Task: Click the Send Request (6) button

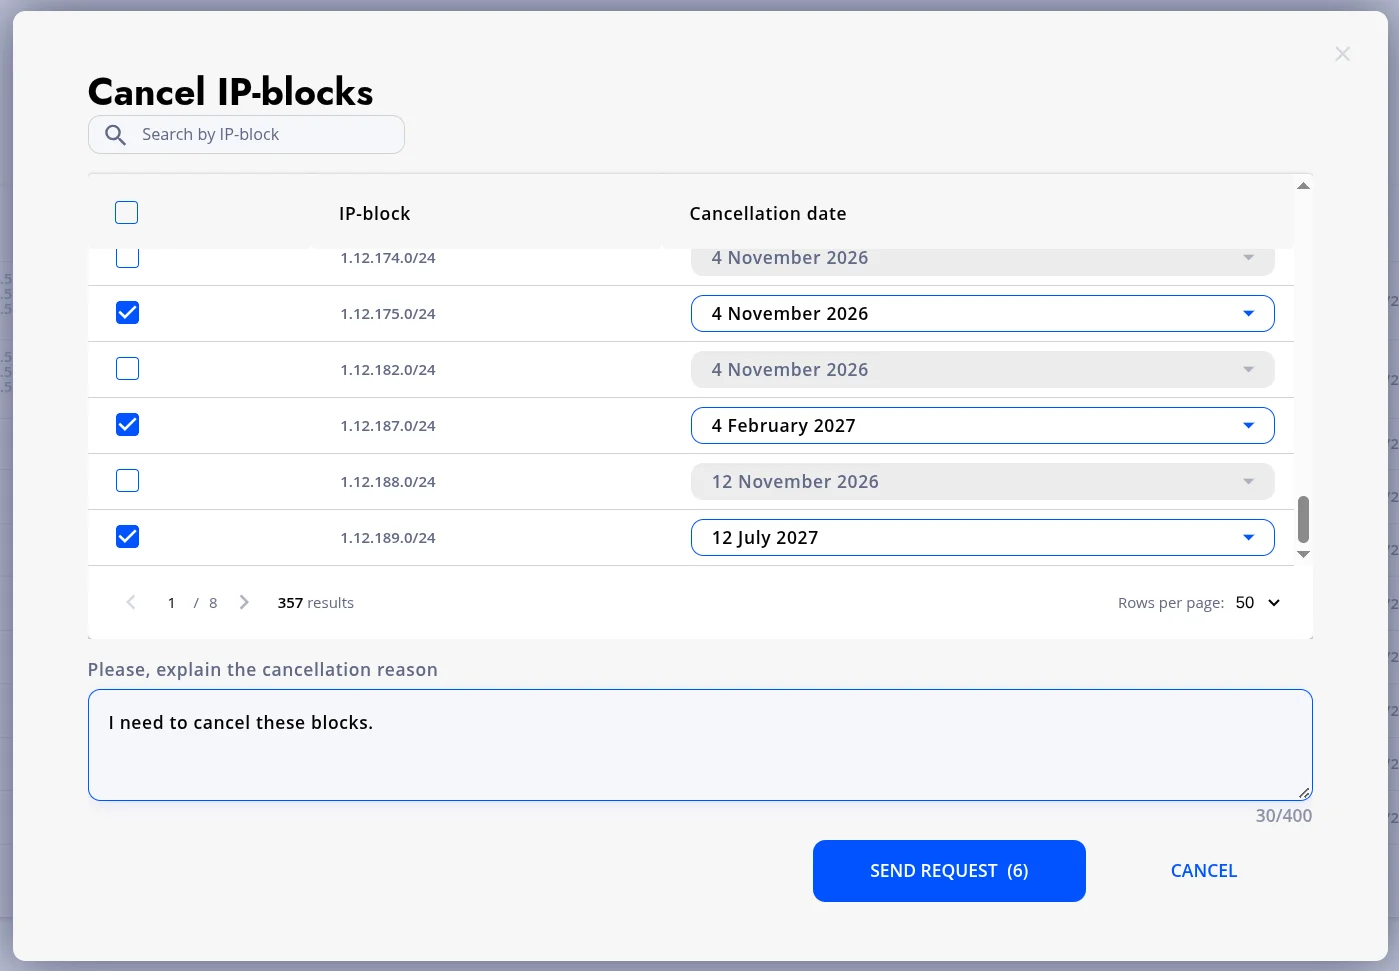Action: 949,871
